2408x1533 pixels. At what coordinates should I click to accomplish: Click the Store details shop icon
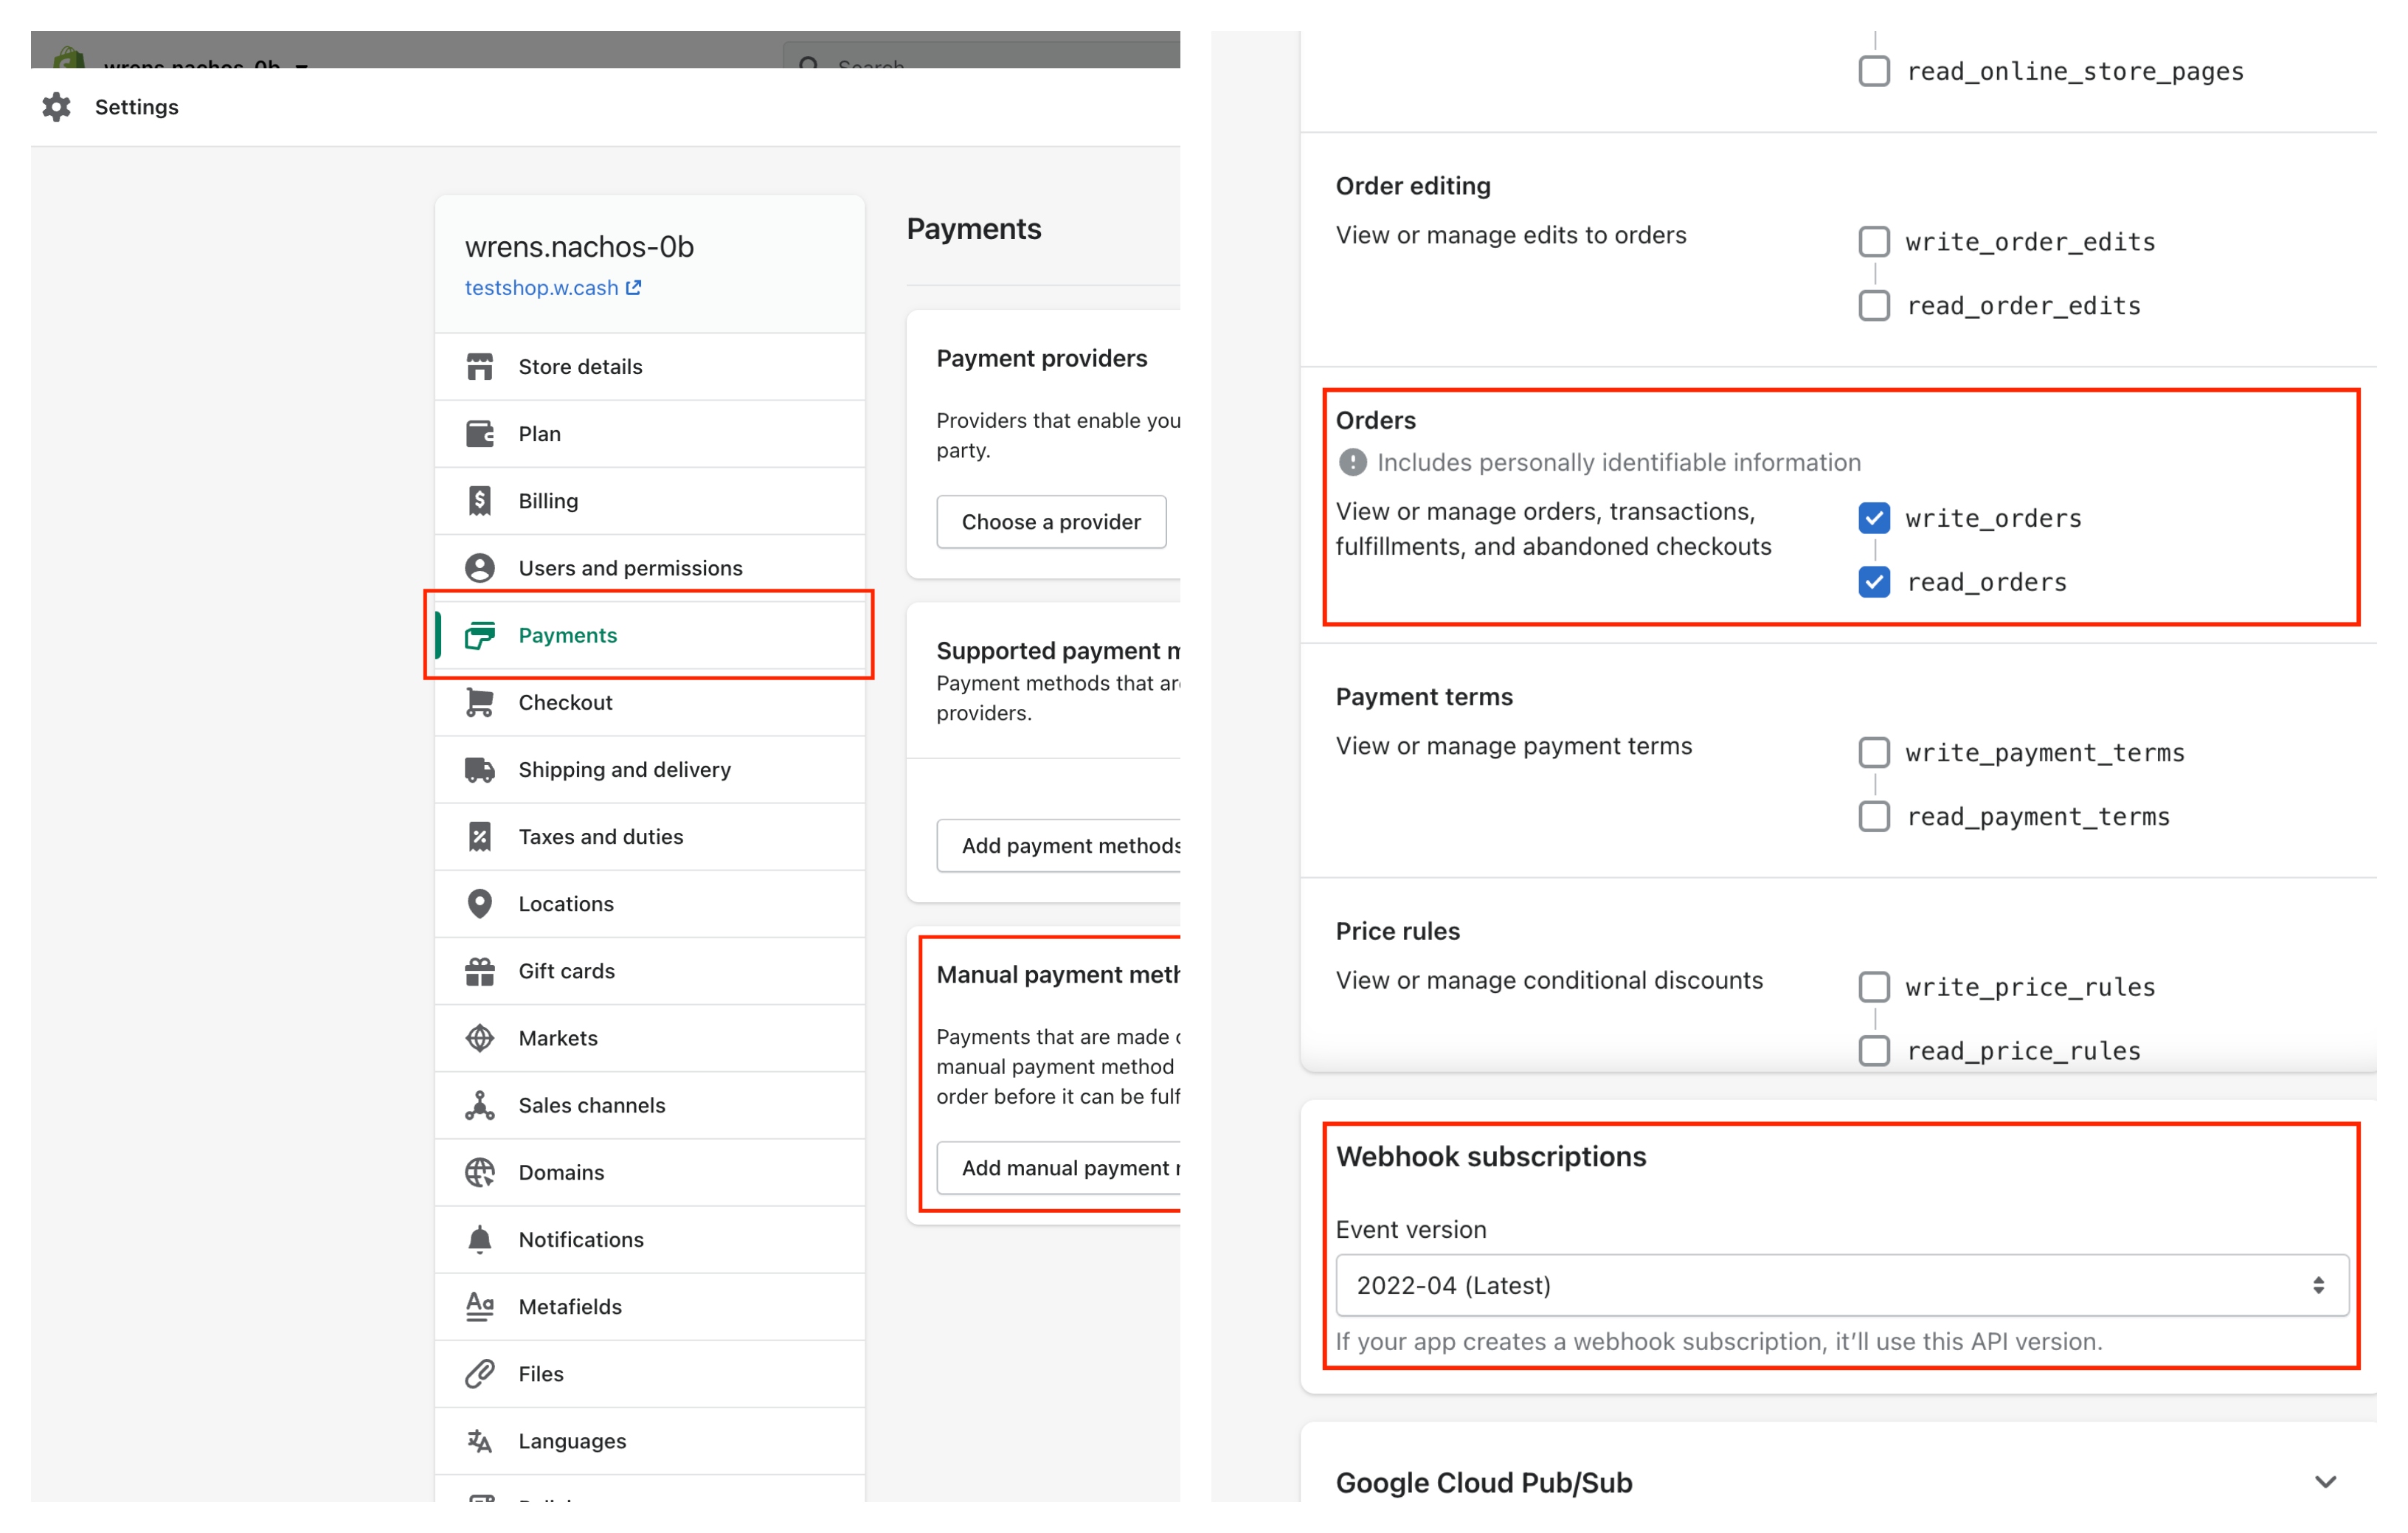point(480,367)
